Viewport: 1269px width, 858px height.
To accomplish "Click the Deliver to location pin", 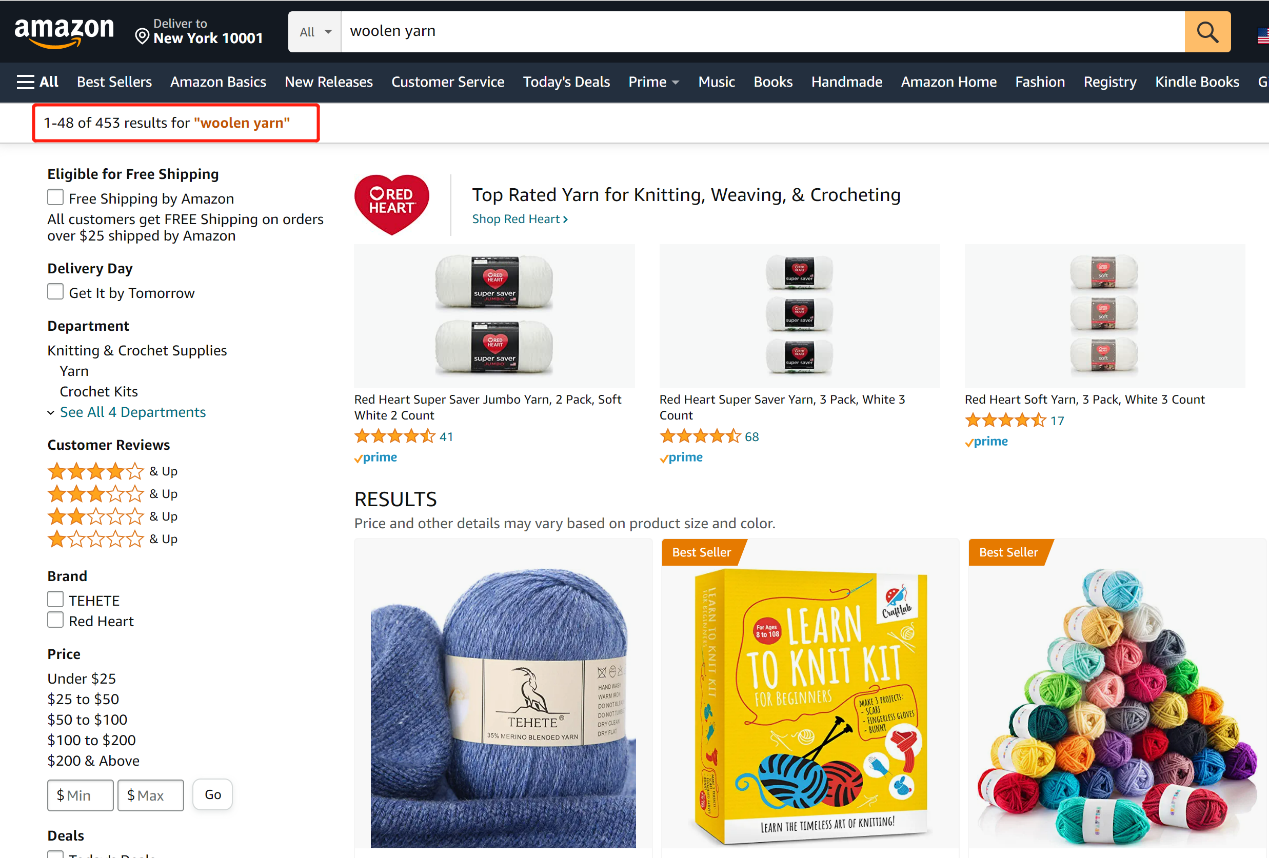I will (x=142, y=37).
